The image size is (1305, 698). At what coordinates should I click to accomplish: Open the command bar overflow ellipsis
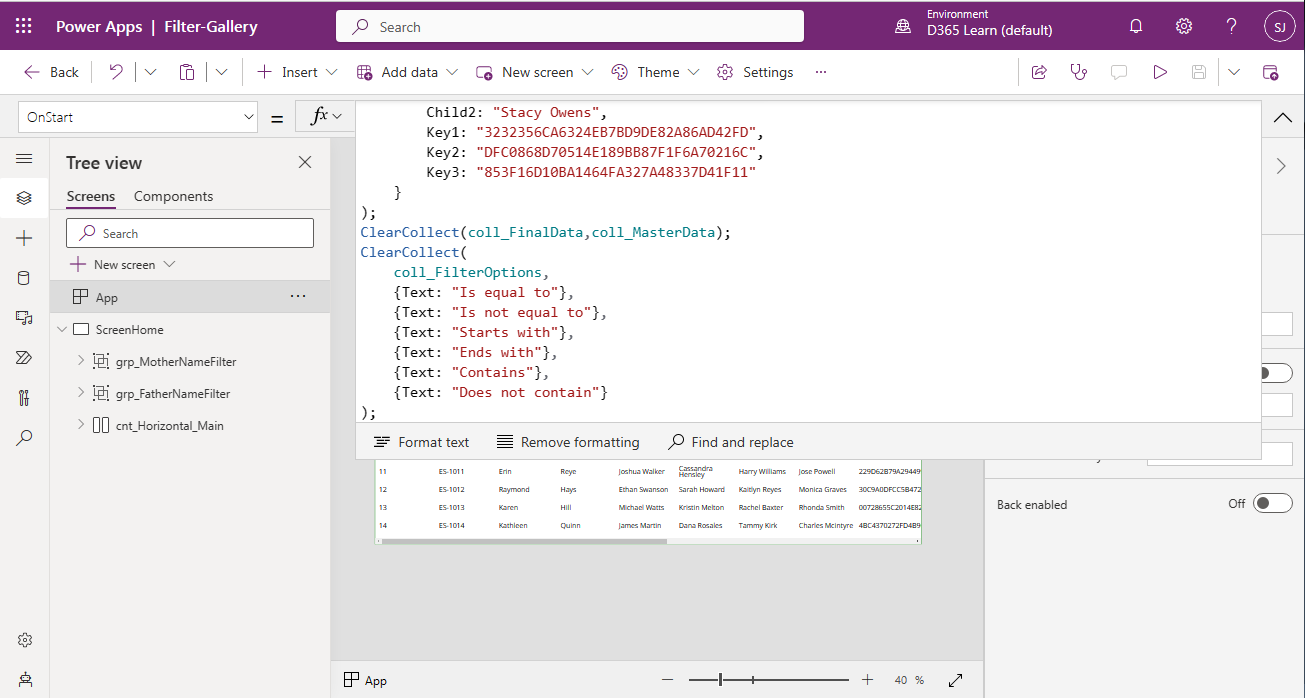821,72
